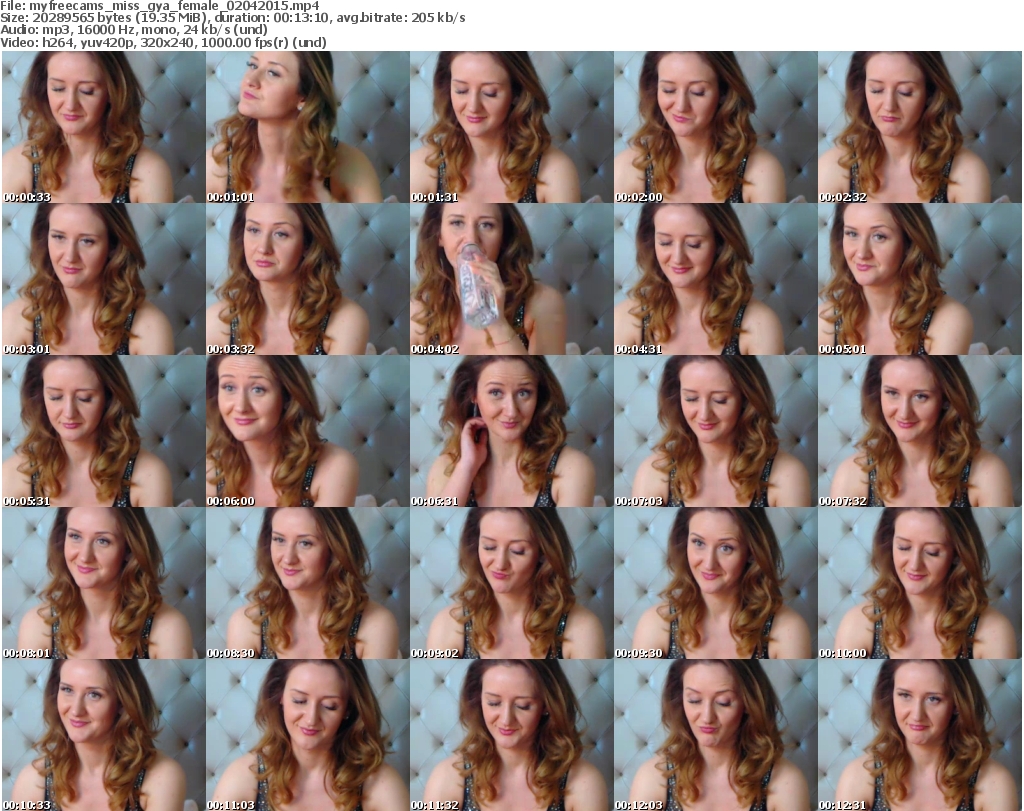1024x811 pixels.
Task: Select the last thumbnail at 00:12:31
Action: click(x=920, y=735)
